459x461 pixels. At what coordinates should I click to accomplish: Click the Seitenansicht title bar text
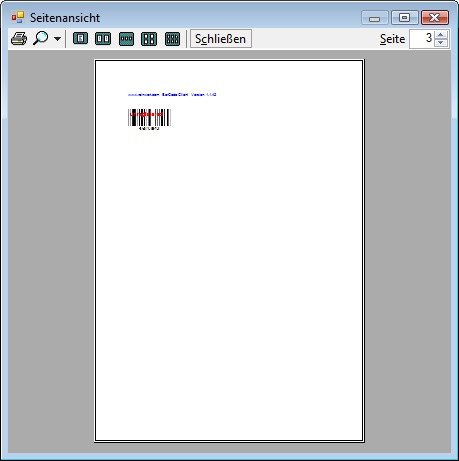pos(65,18)
